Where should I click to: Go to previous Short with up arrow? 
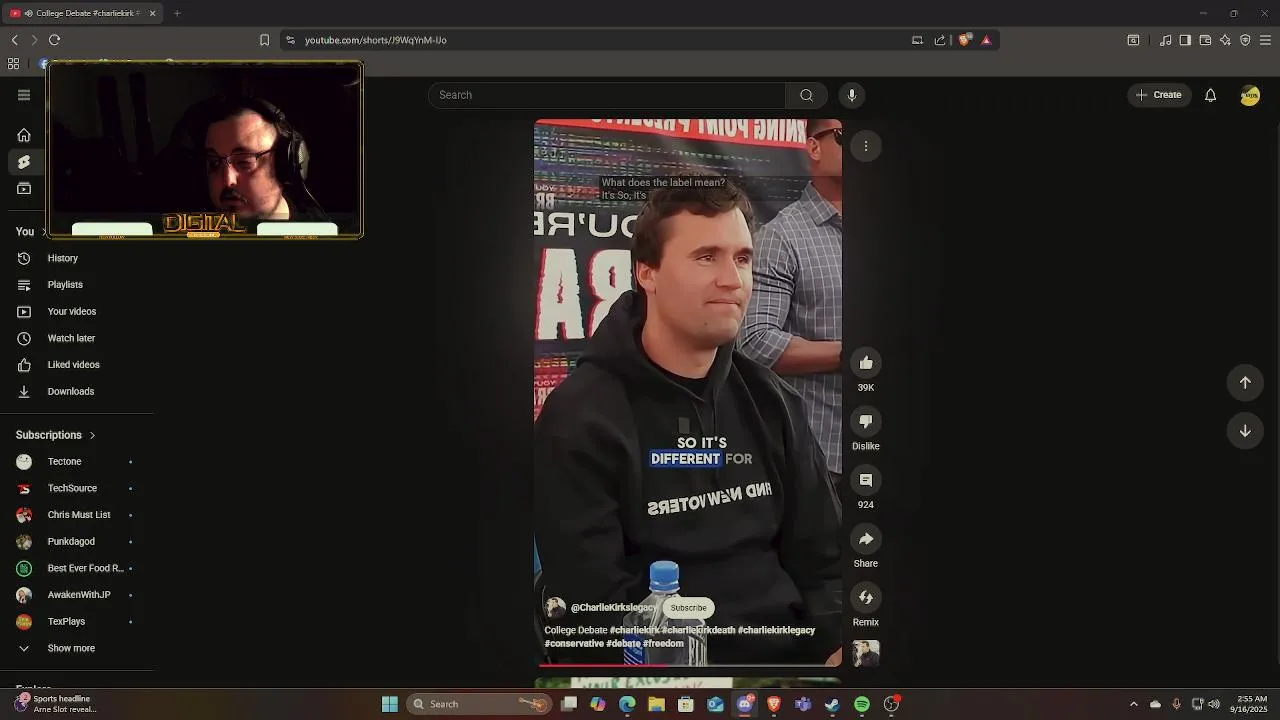tap(1245, 382)
